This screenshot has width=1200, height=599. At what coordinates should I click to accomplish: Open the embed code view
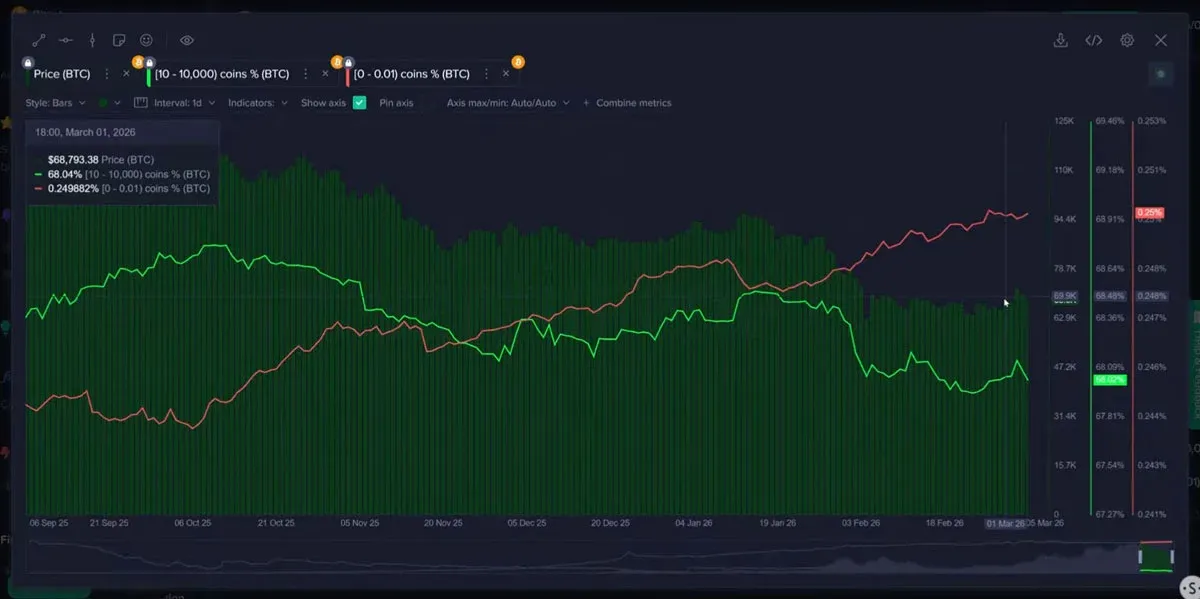[x=1093, y=40]
